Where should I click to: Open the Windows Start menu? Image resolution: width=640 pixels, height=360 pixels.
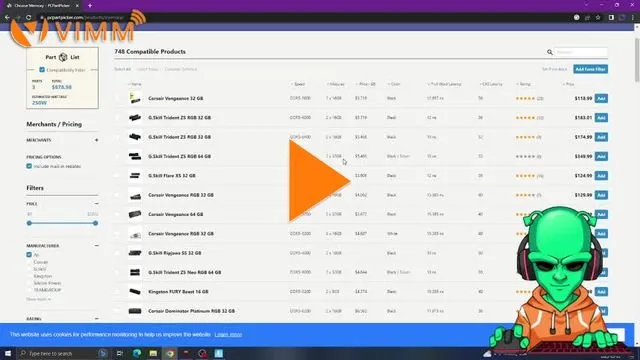pyautogui.click(x=8, y=353)
